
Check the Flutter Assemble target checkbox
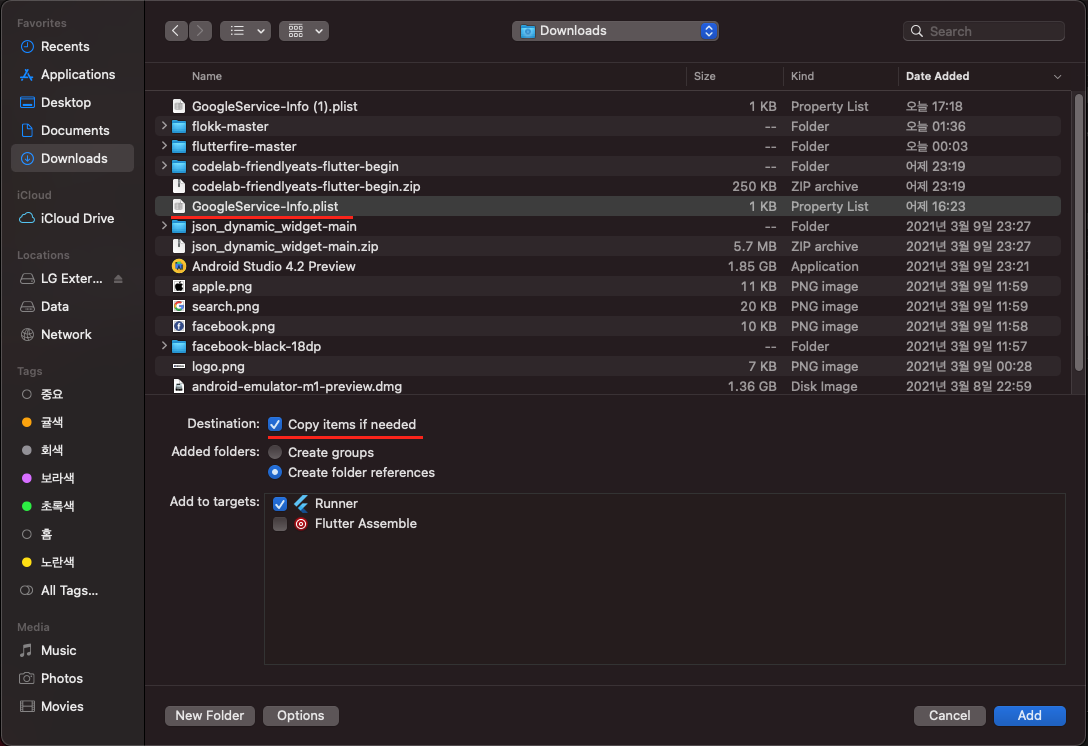[x=280, y=524]
